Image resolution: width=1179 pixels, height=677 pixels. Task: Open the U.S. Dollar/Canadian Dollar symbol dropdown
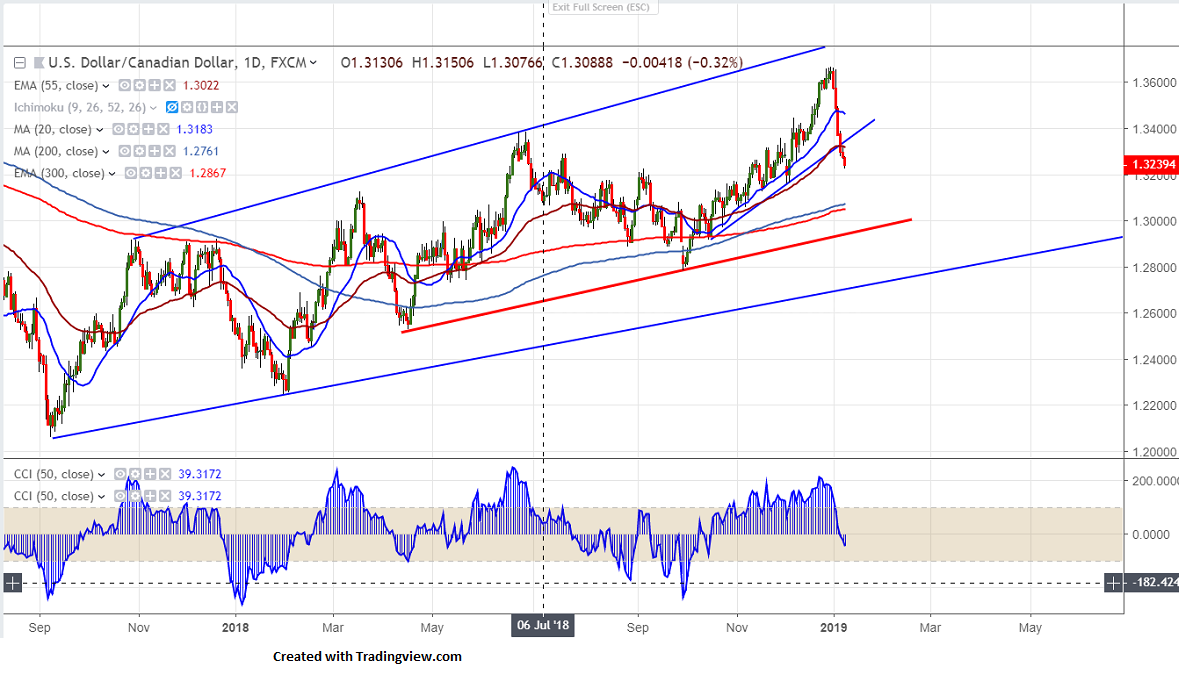314,62
